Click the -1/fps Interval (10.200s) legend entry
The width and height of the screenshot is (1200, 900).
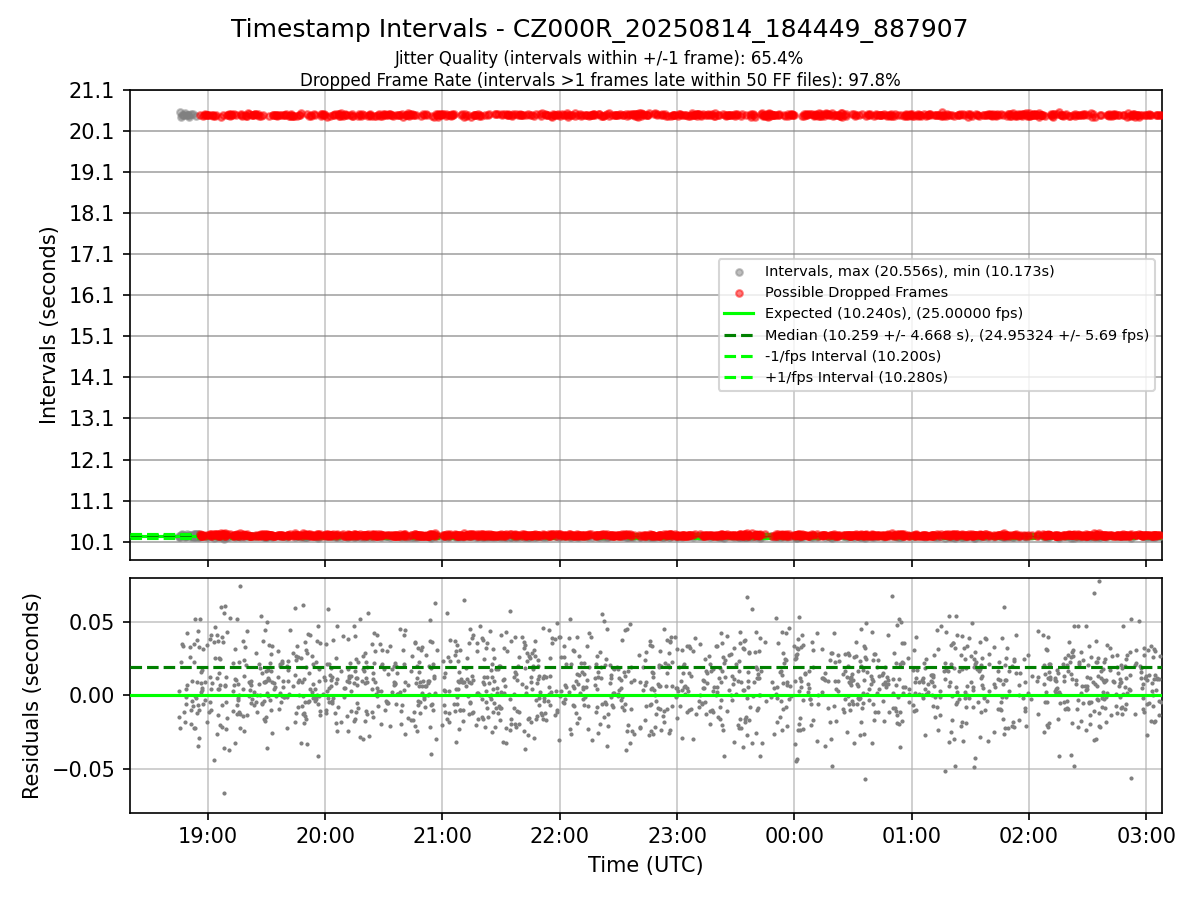(852, 356)
